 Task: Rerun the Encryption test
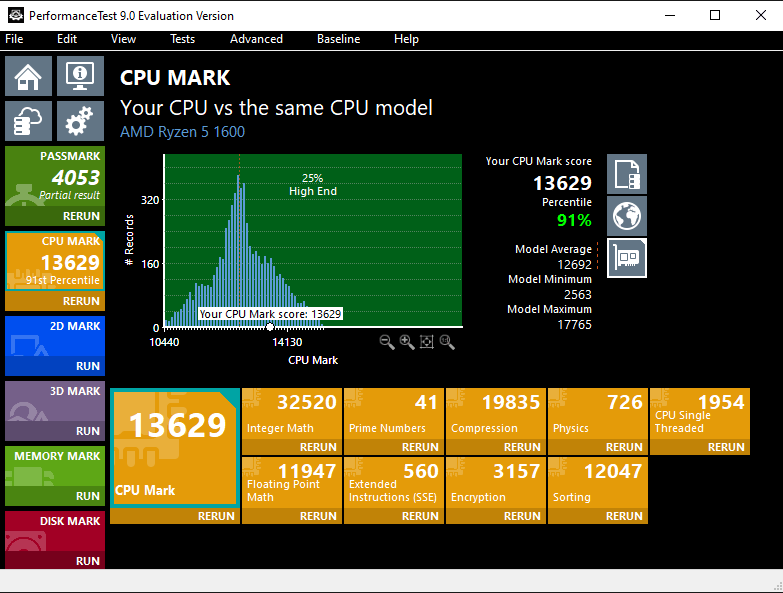[496, 516]
